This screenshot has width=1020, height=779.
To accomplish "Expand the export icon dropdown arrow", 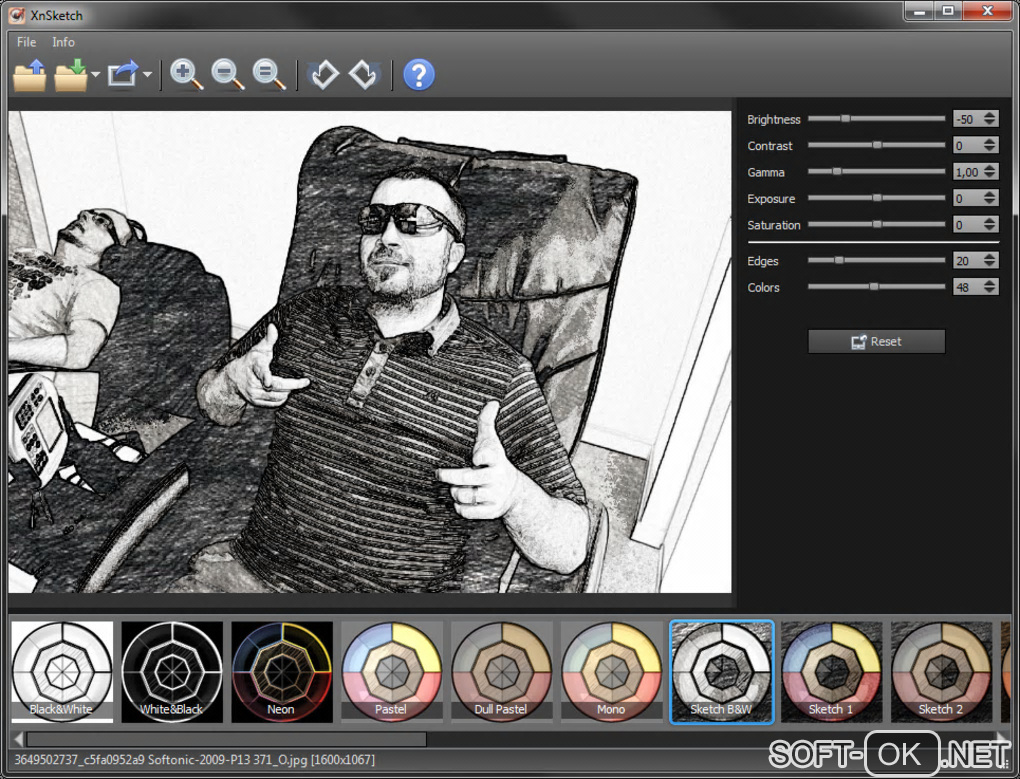I will click(x=147, y=76).
